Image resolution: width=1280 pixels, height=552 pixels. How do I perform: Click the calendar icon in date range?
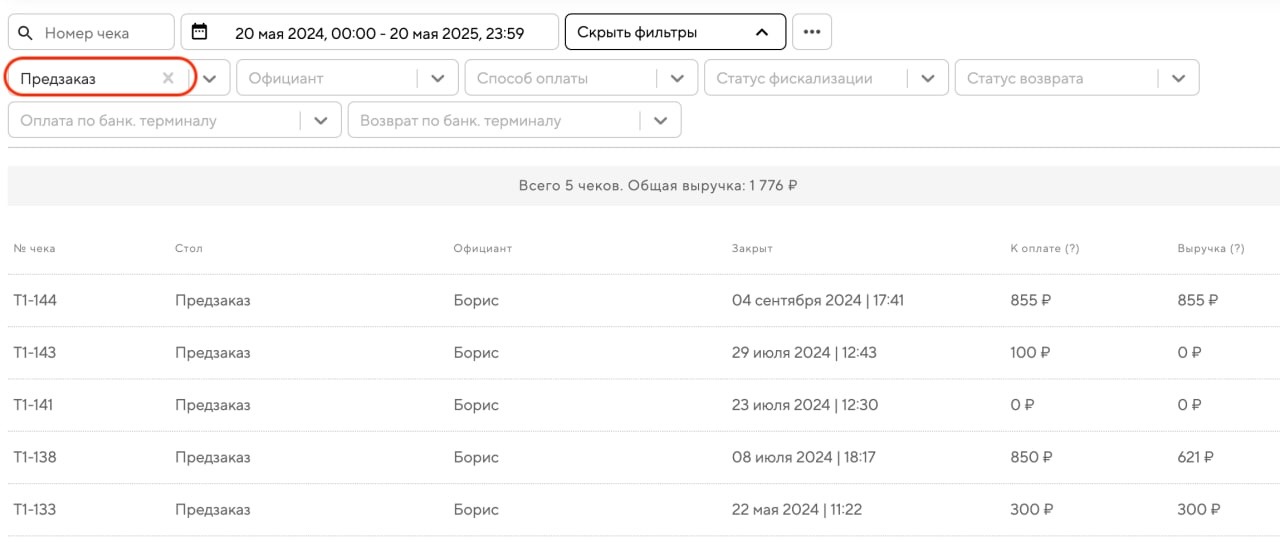pyautogui.click(x=199, y=32)
